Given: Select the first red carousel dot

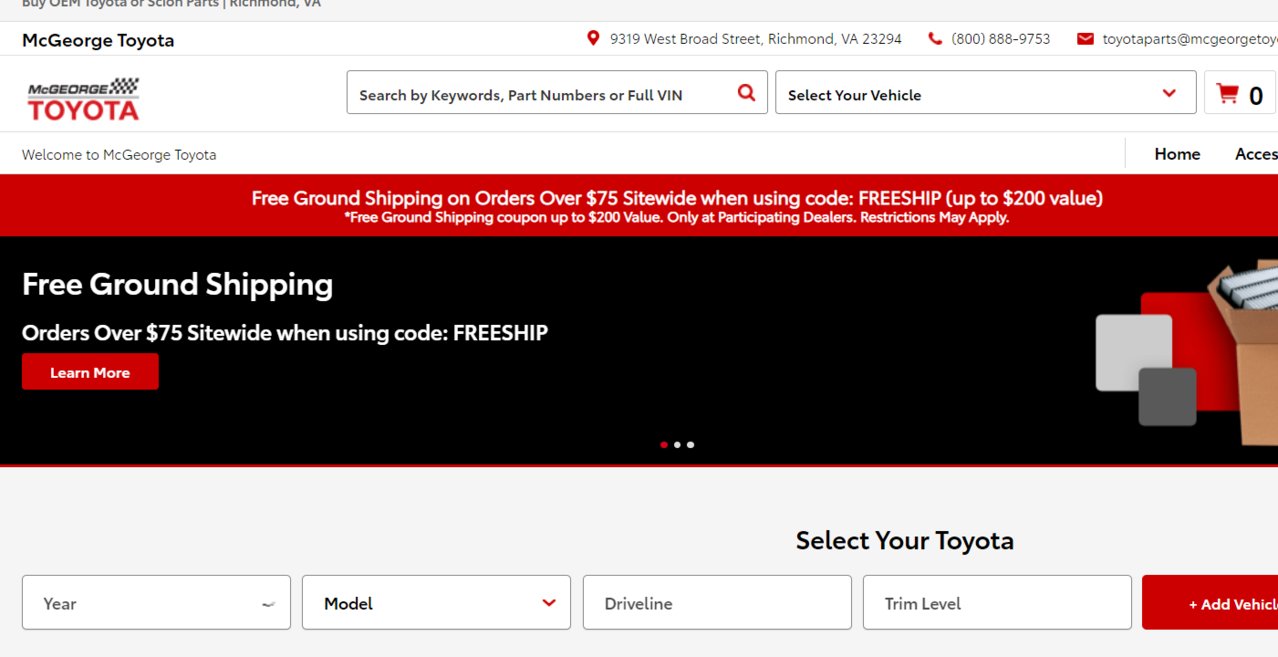Looking at the screenshot, I should click(664, 445).
